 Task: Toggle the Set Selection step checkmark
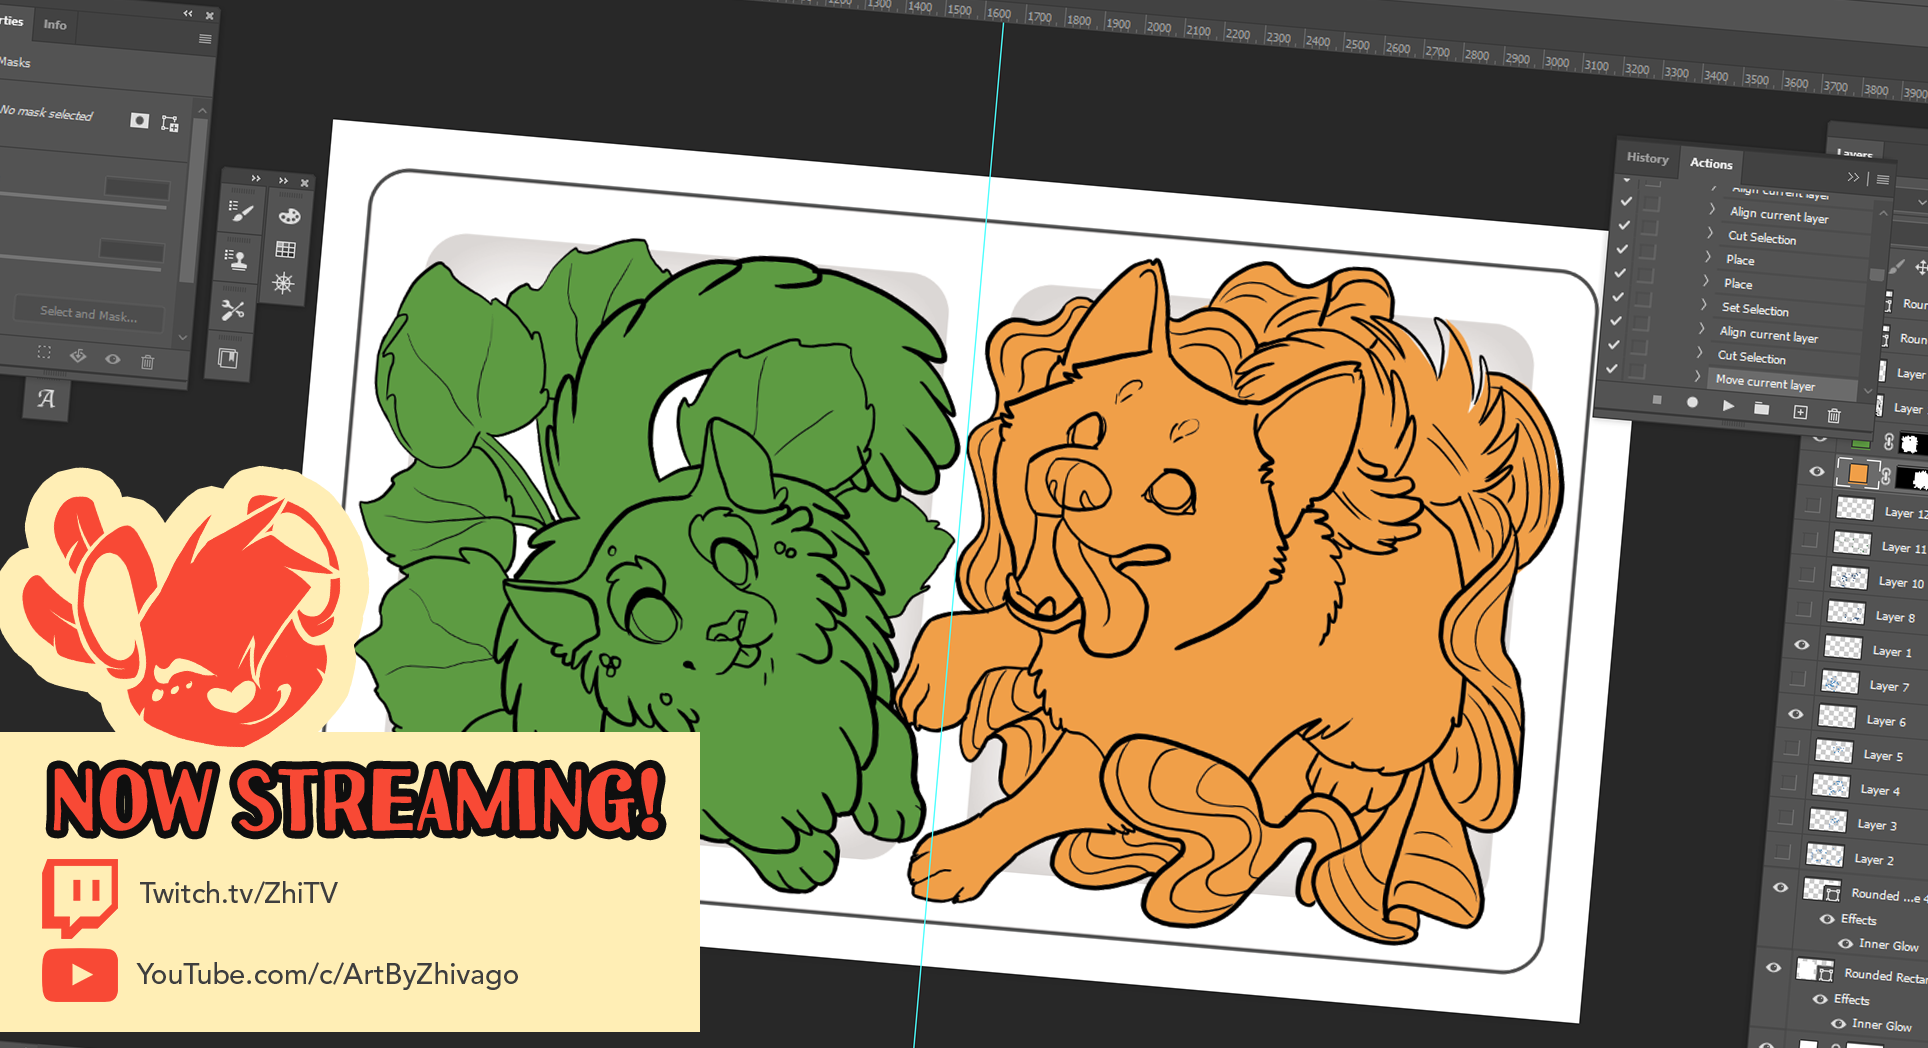pos(1618,296)
